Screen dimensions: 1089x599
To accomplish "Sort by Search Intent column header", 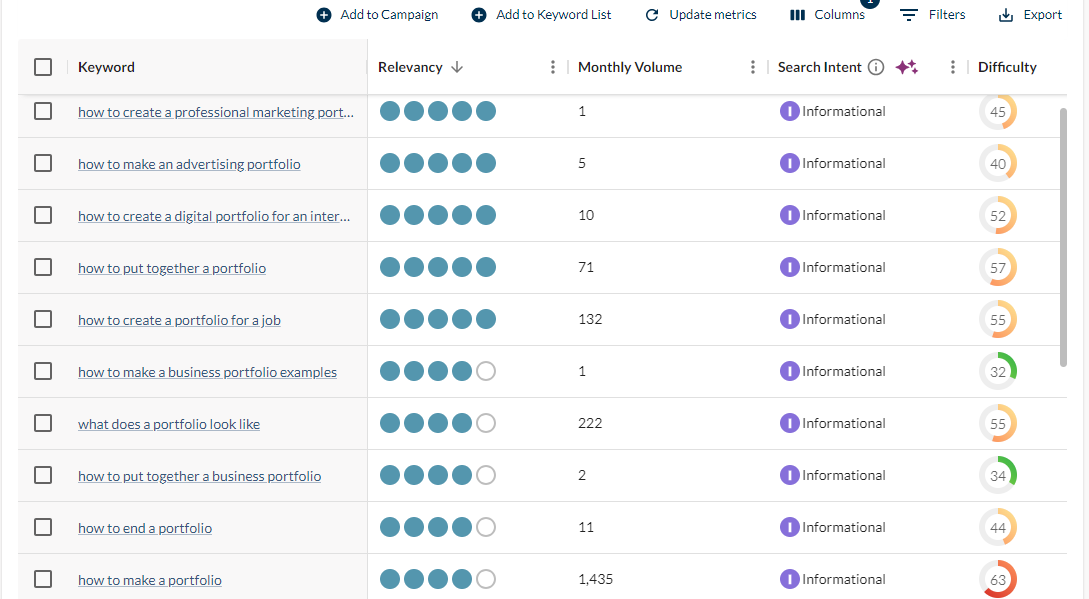I will 820,67.
